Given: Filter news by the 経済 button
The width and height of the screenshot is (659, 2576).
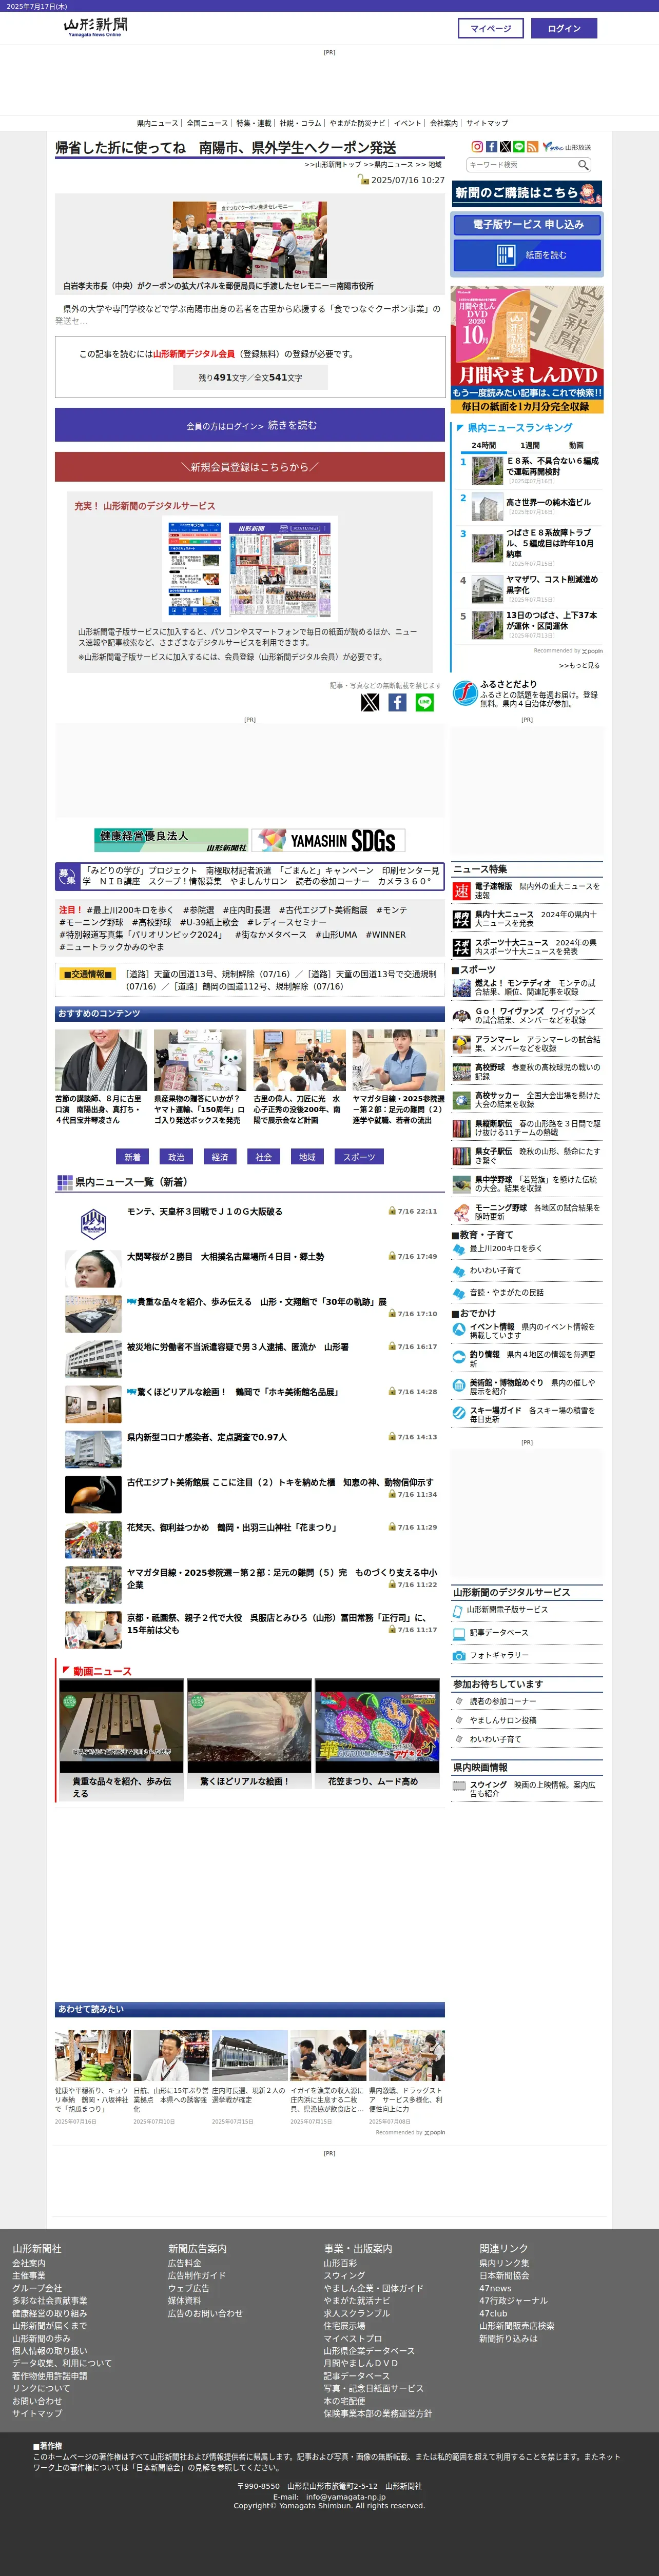Looking at the screenshot, I should [x=220, y=1157].
